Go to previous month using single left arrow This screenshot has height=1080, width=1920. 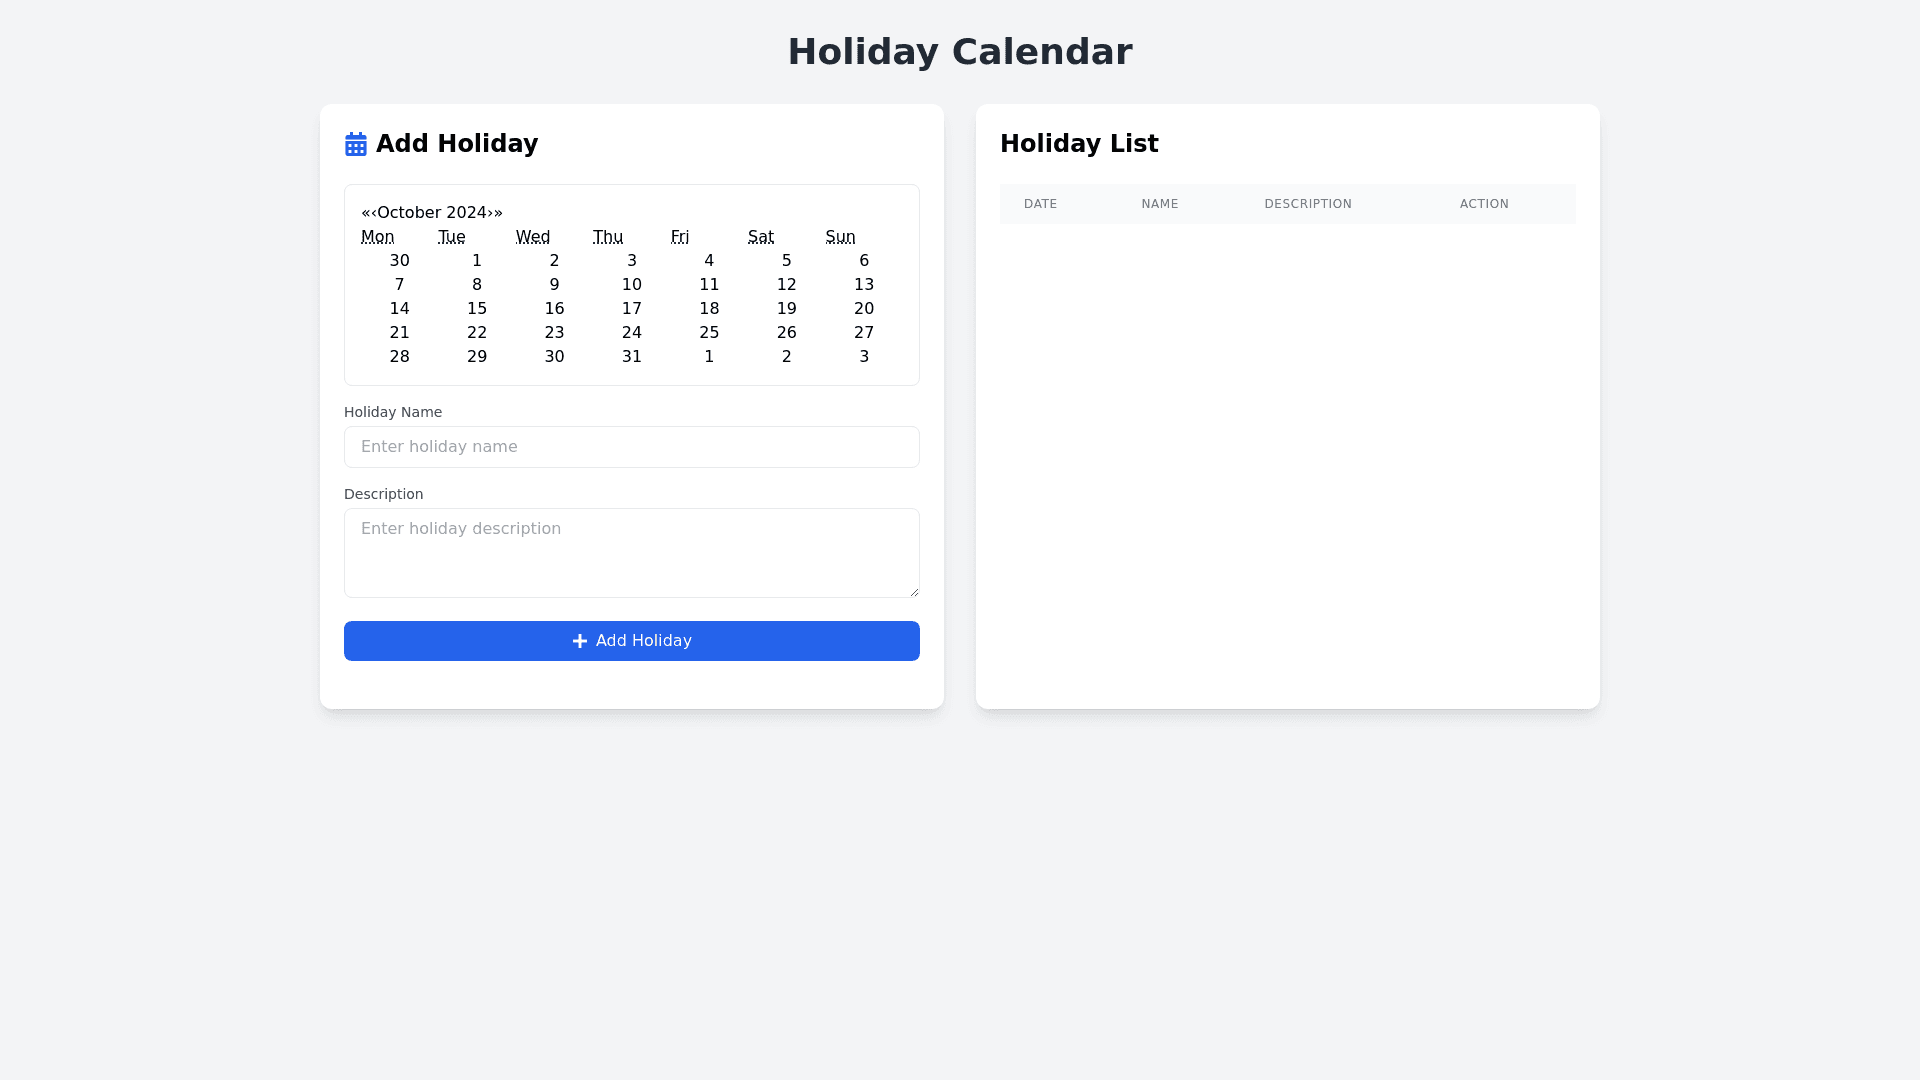tap(374, 213)
